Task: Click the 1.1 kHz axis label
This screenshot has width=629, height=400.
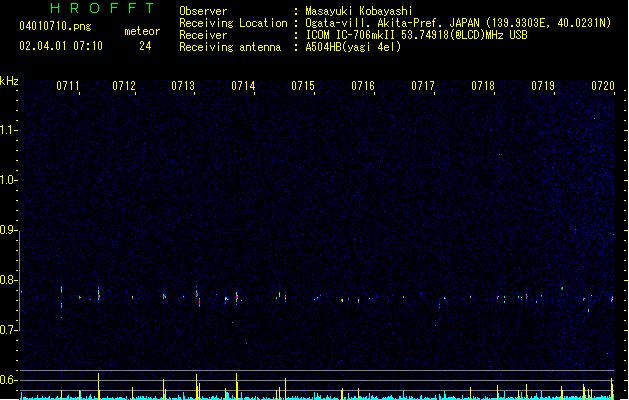Action: [9, 130]
